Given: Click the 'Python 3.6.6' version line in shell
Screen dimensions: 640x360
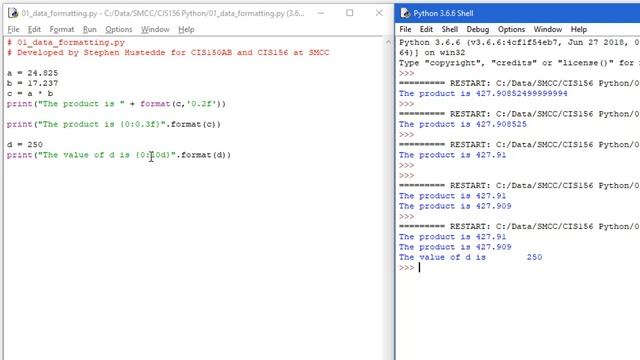Looking at the screenshot, I should click(x=519, y=42).
